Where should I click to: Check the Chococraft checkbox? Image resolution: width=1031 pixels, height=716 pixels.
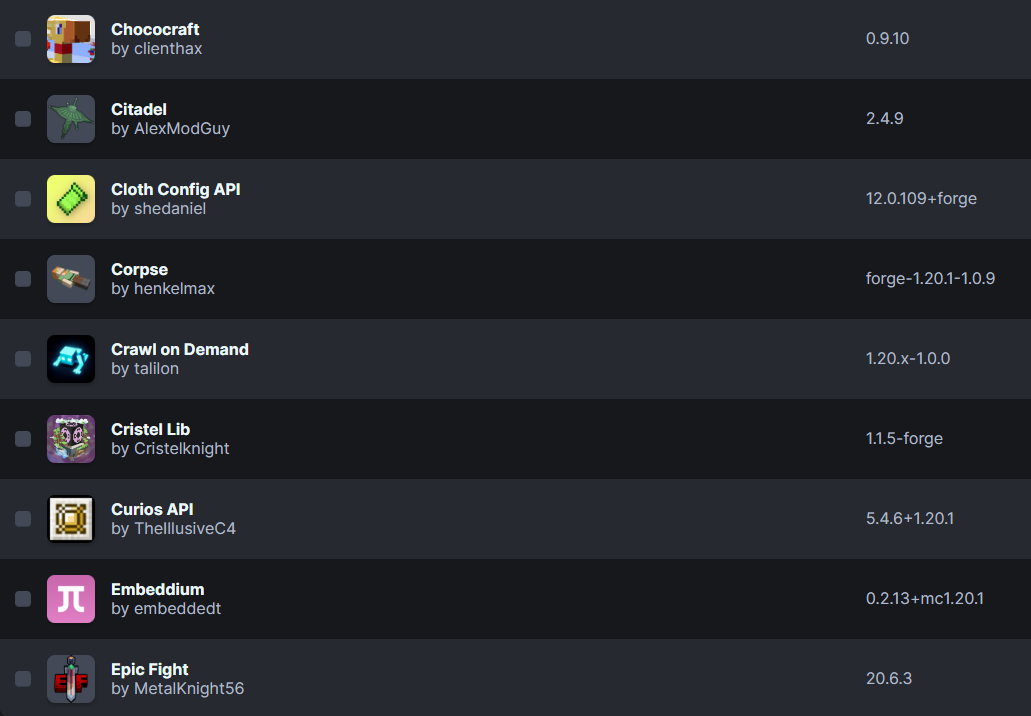[x=23, y=39]
